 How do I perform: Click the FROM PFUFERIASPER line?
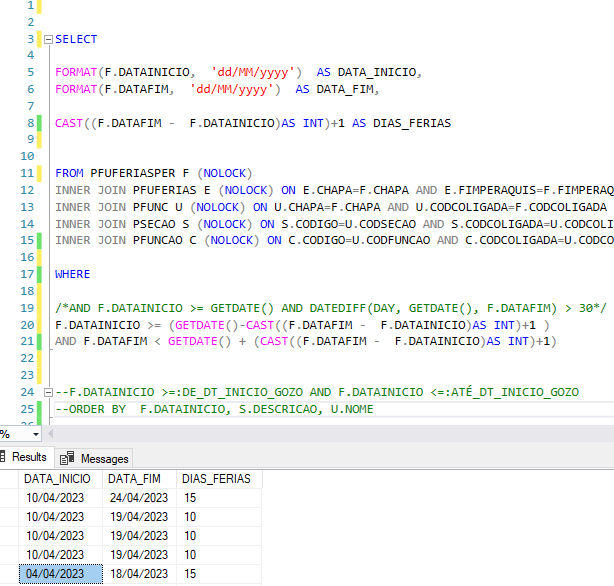coord(154,173)
